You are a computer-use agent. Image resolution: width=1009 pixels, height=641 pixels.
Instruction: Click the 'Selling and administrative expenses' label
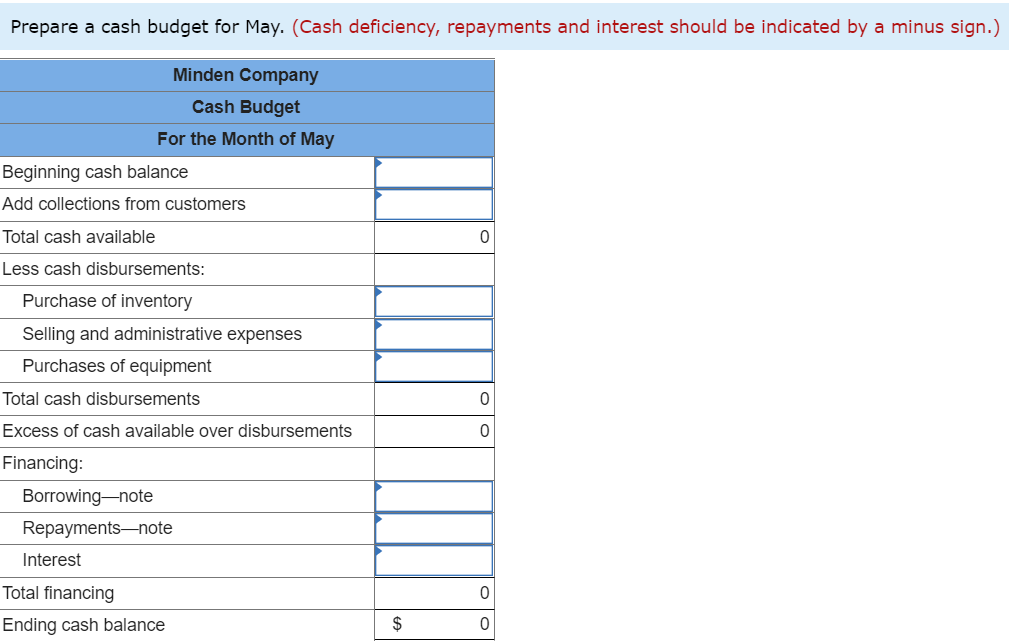162,334
